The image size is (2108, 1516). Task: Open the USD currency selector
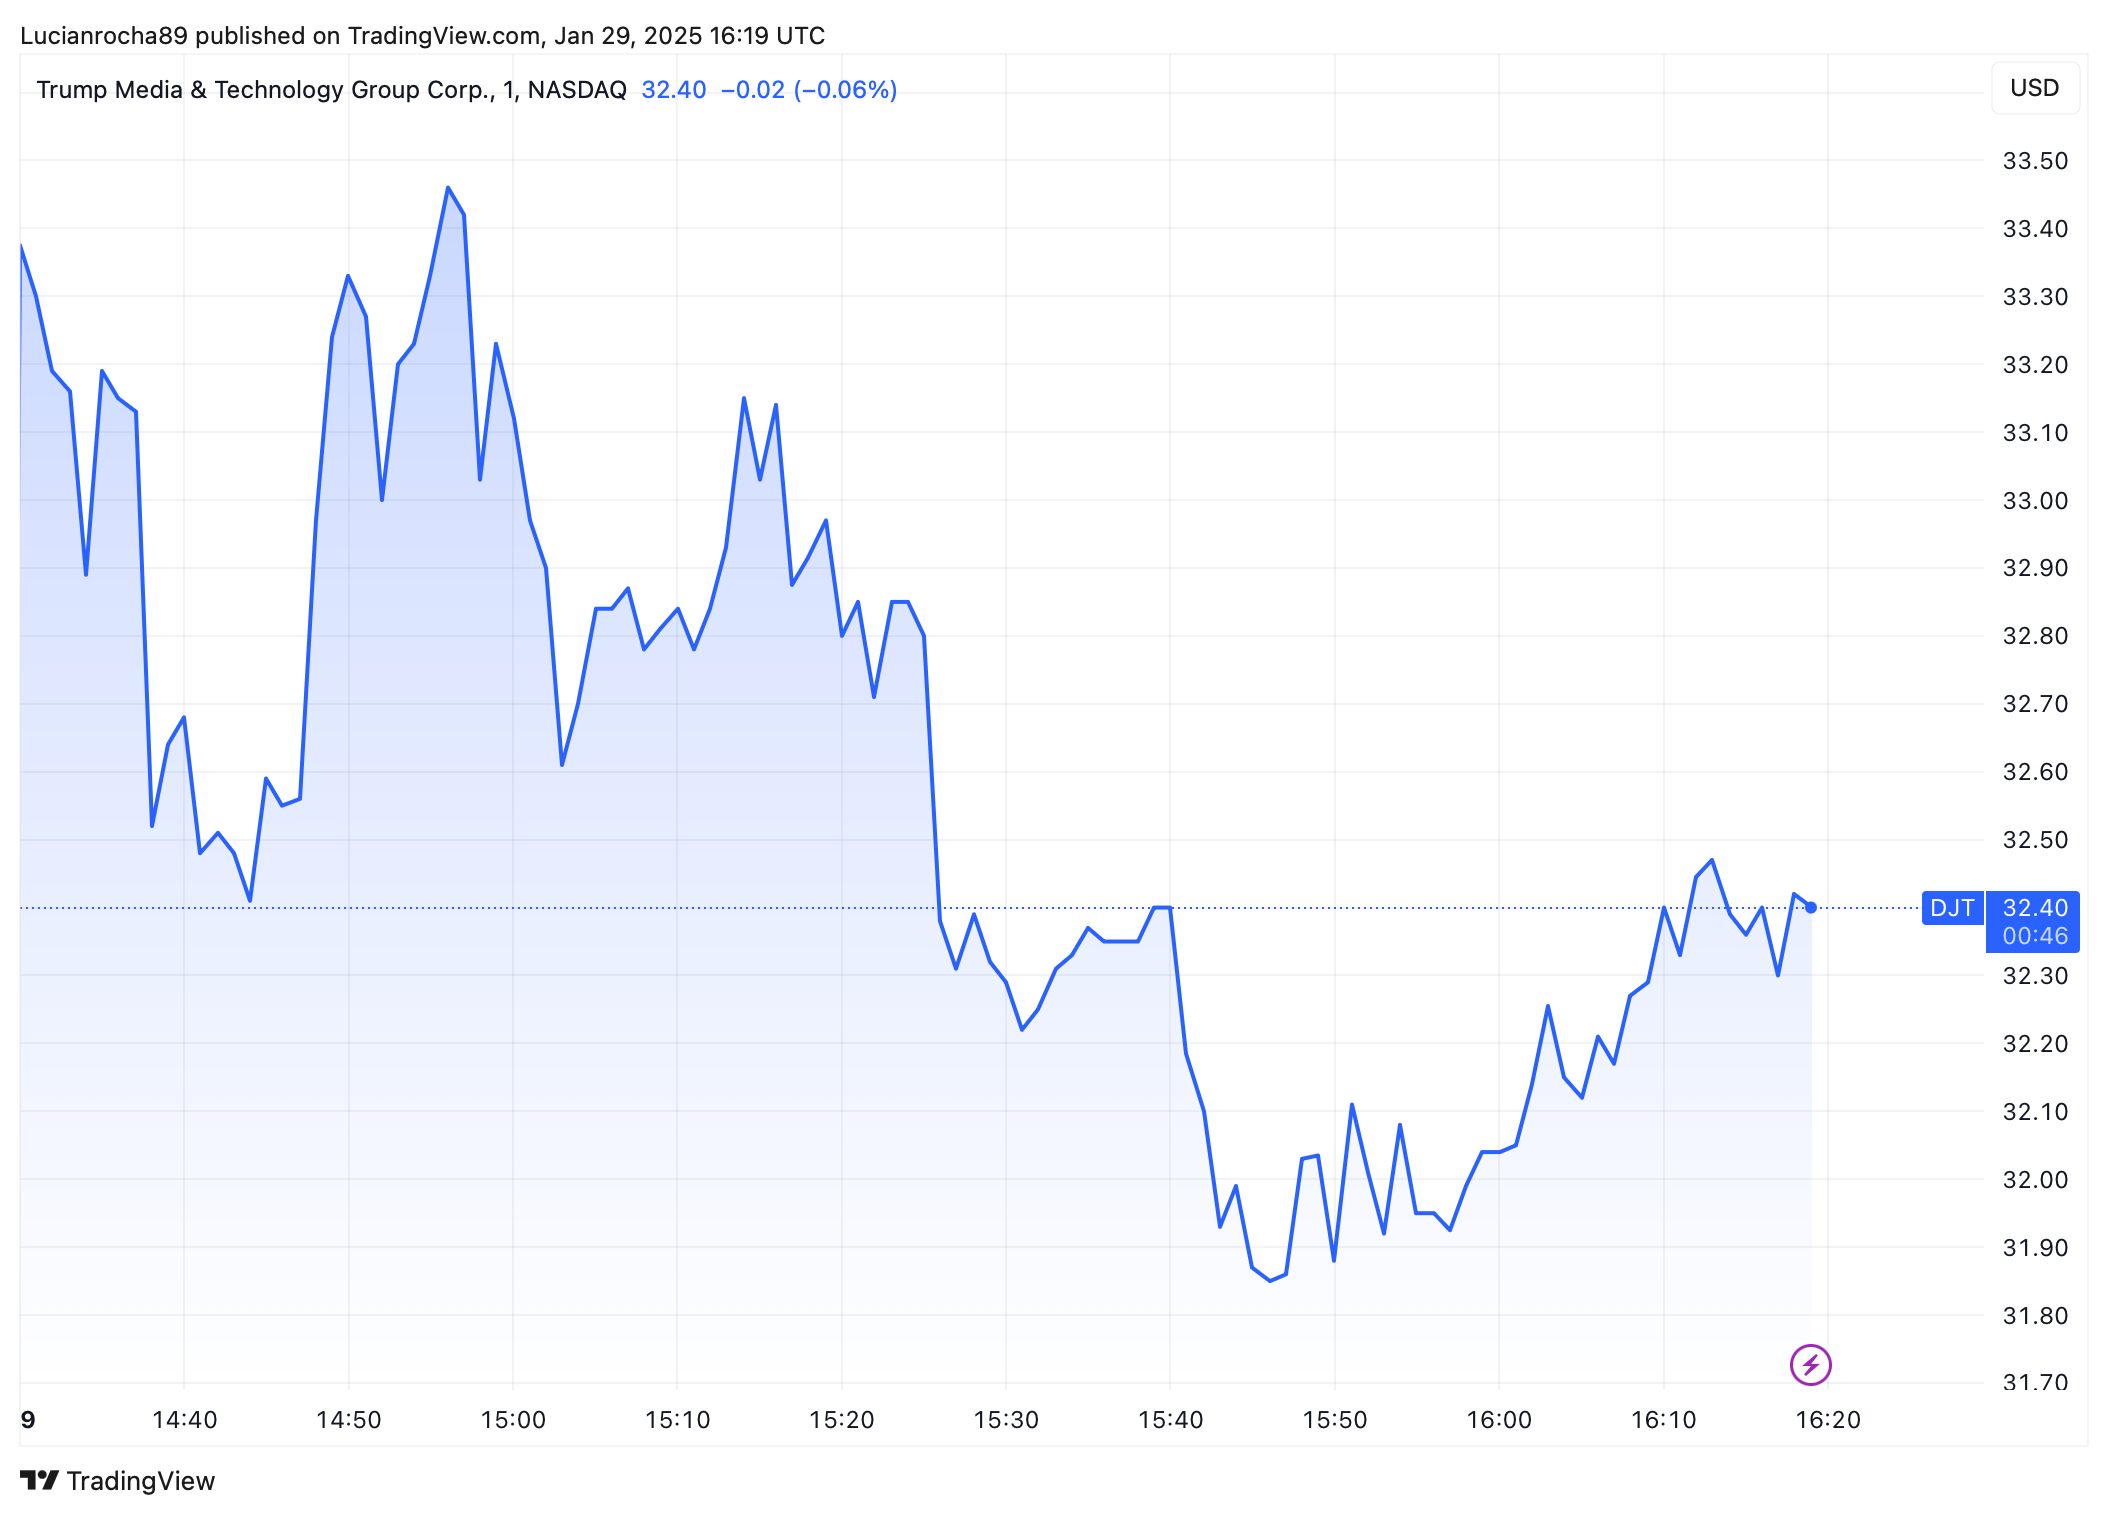(x=2034, y=88)
